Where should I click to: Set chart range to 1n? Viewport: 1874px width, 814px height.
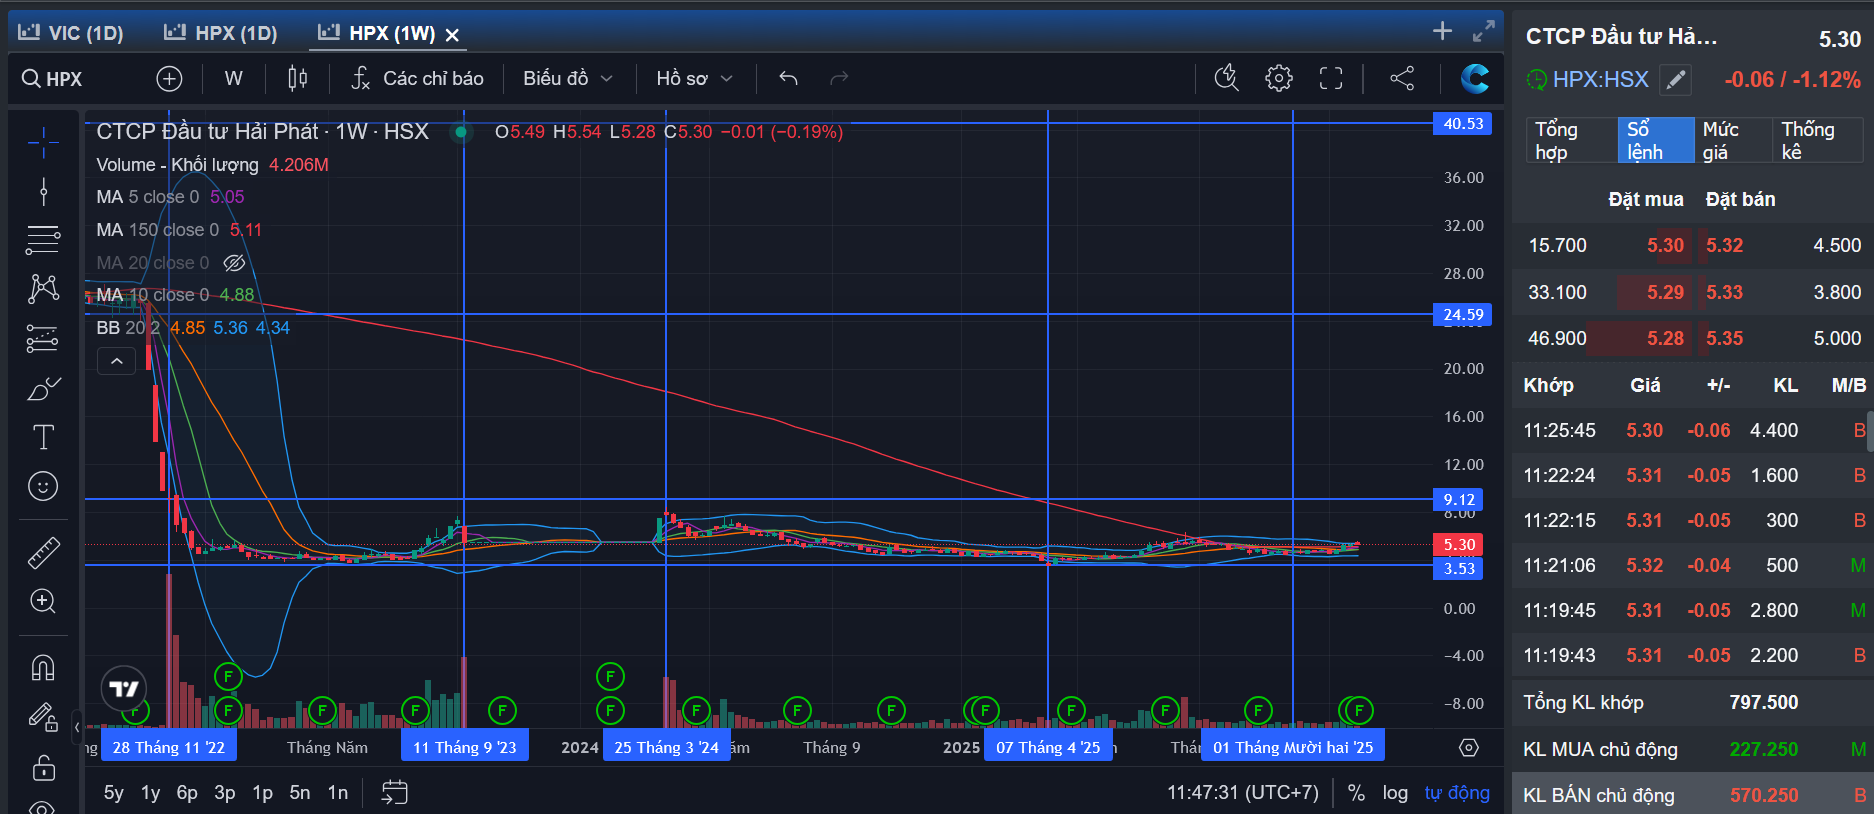click(x=338, y=793)
